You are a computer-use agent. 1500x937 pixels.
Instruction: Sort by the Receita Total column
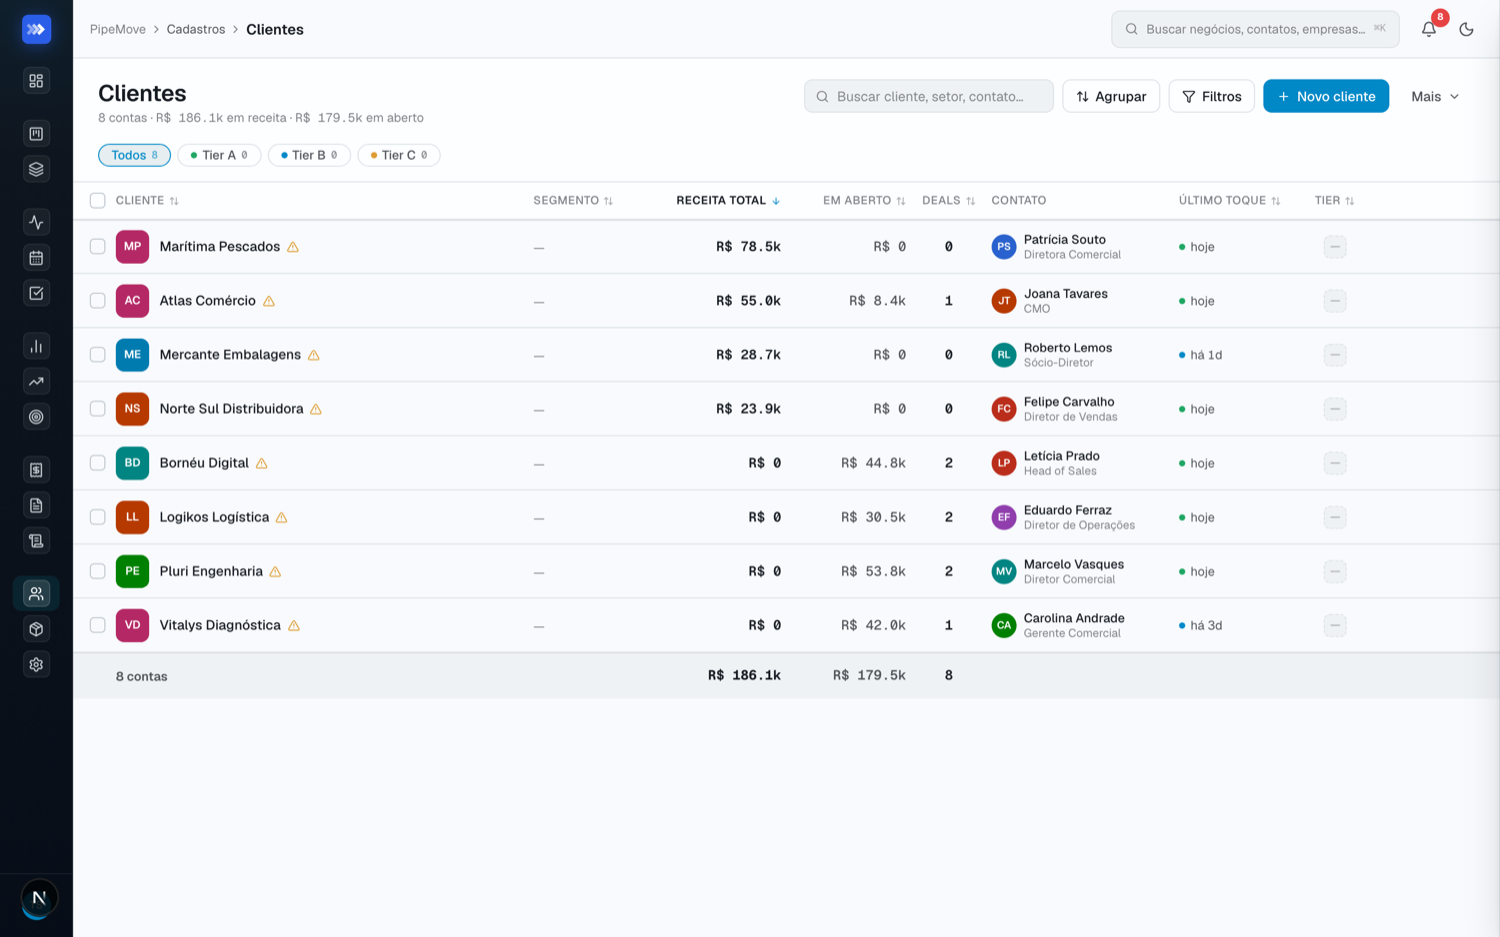point(728,201)
